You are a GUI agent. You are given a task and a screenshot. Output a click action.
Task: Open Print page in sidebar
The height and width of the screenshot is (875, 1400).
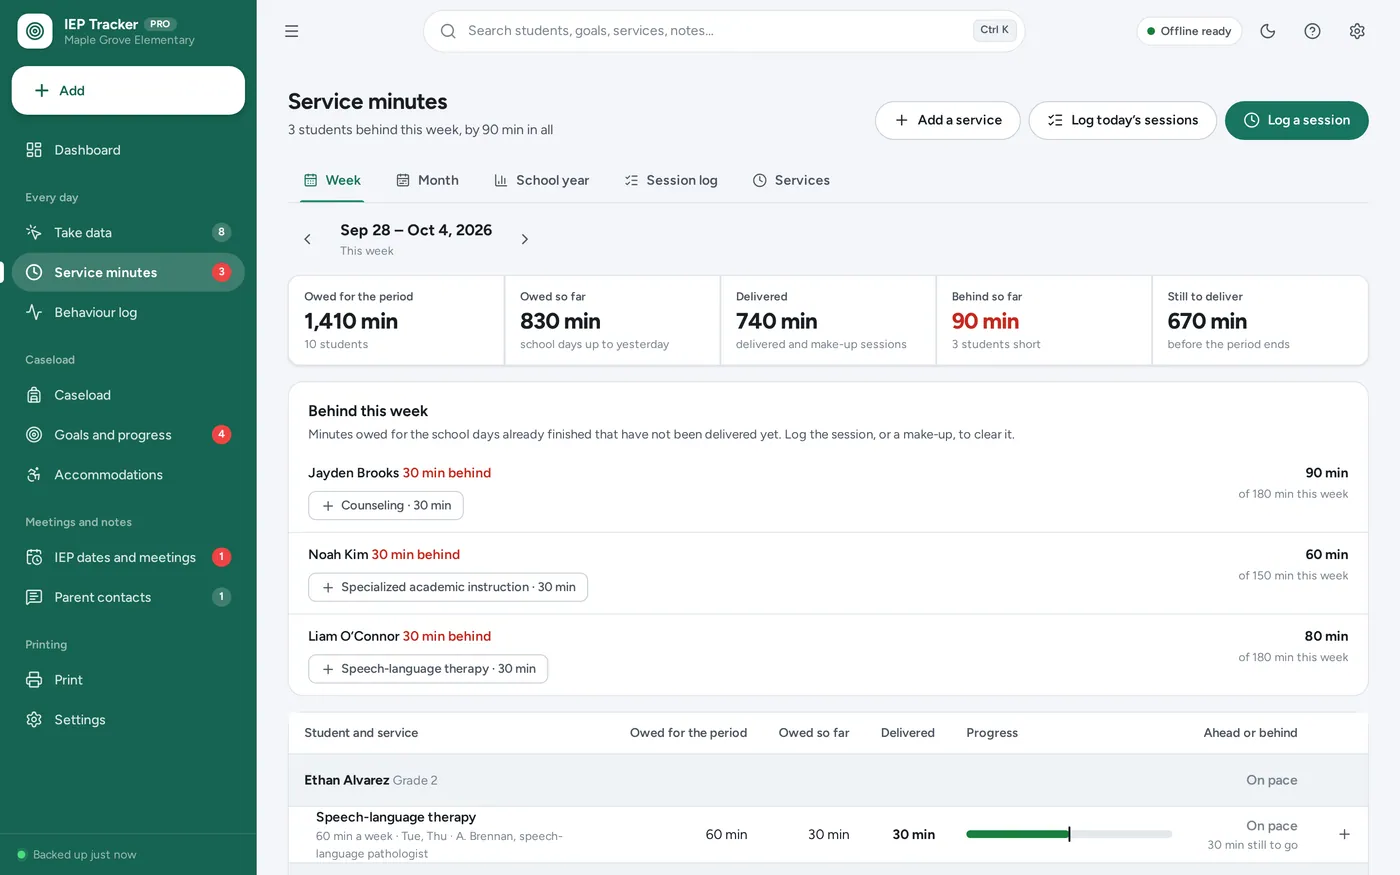tap(128, 680)
